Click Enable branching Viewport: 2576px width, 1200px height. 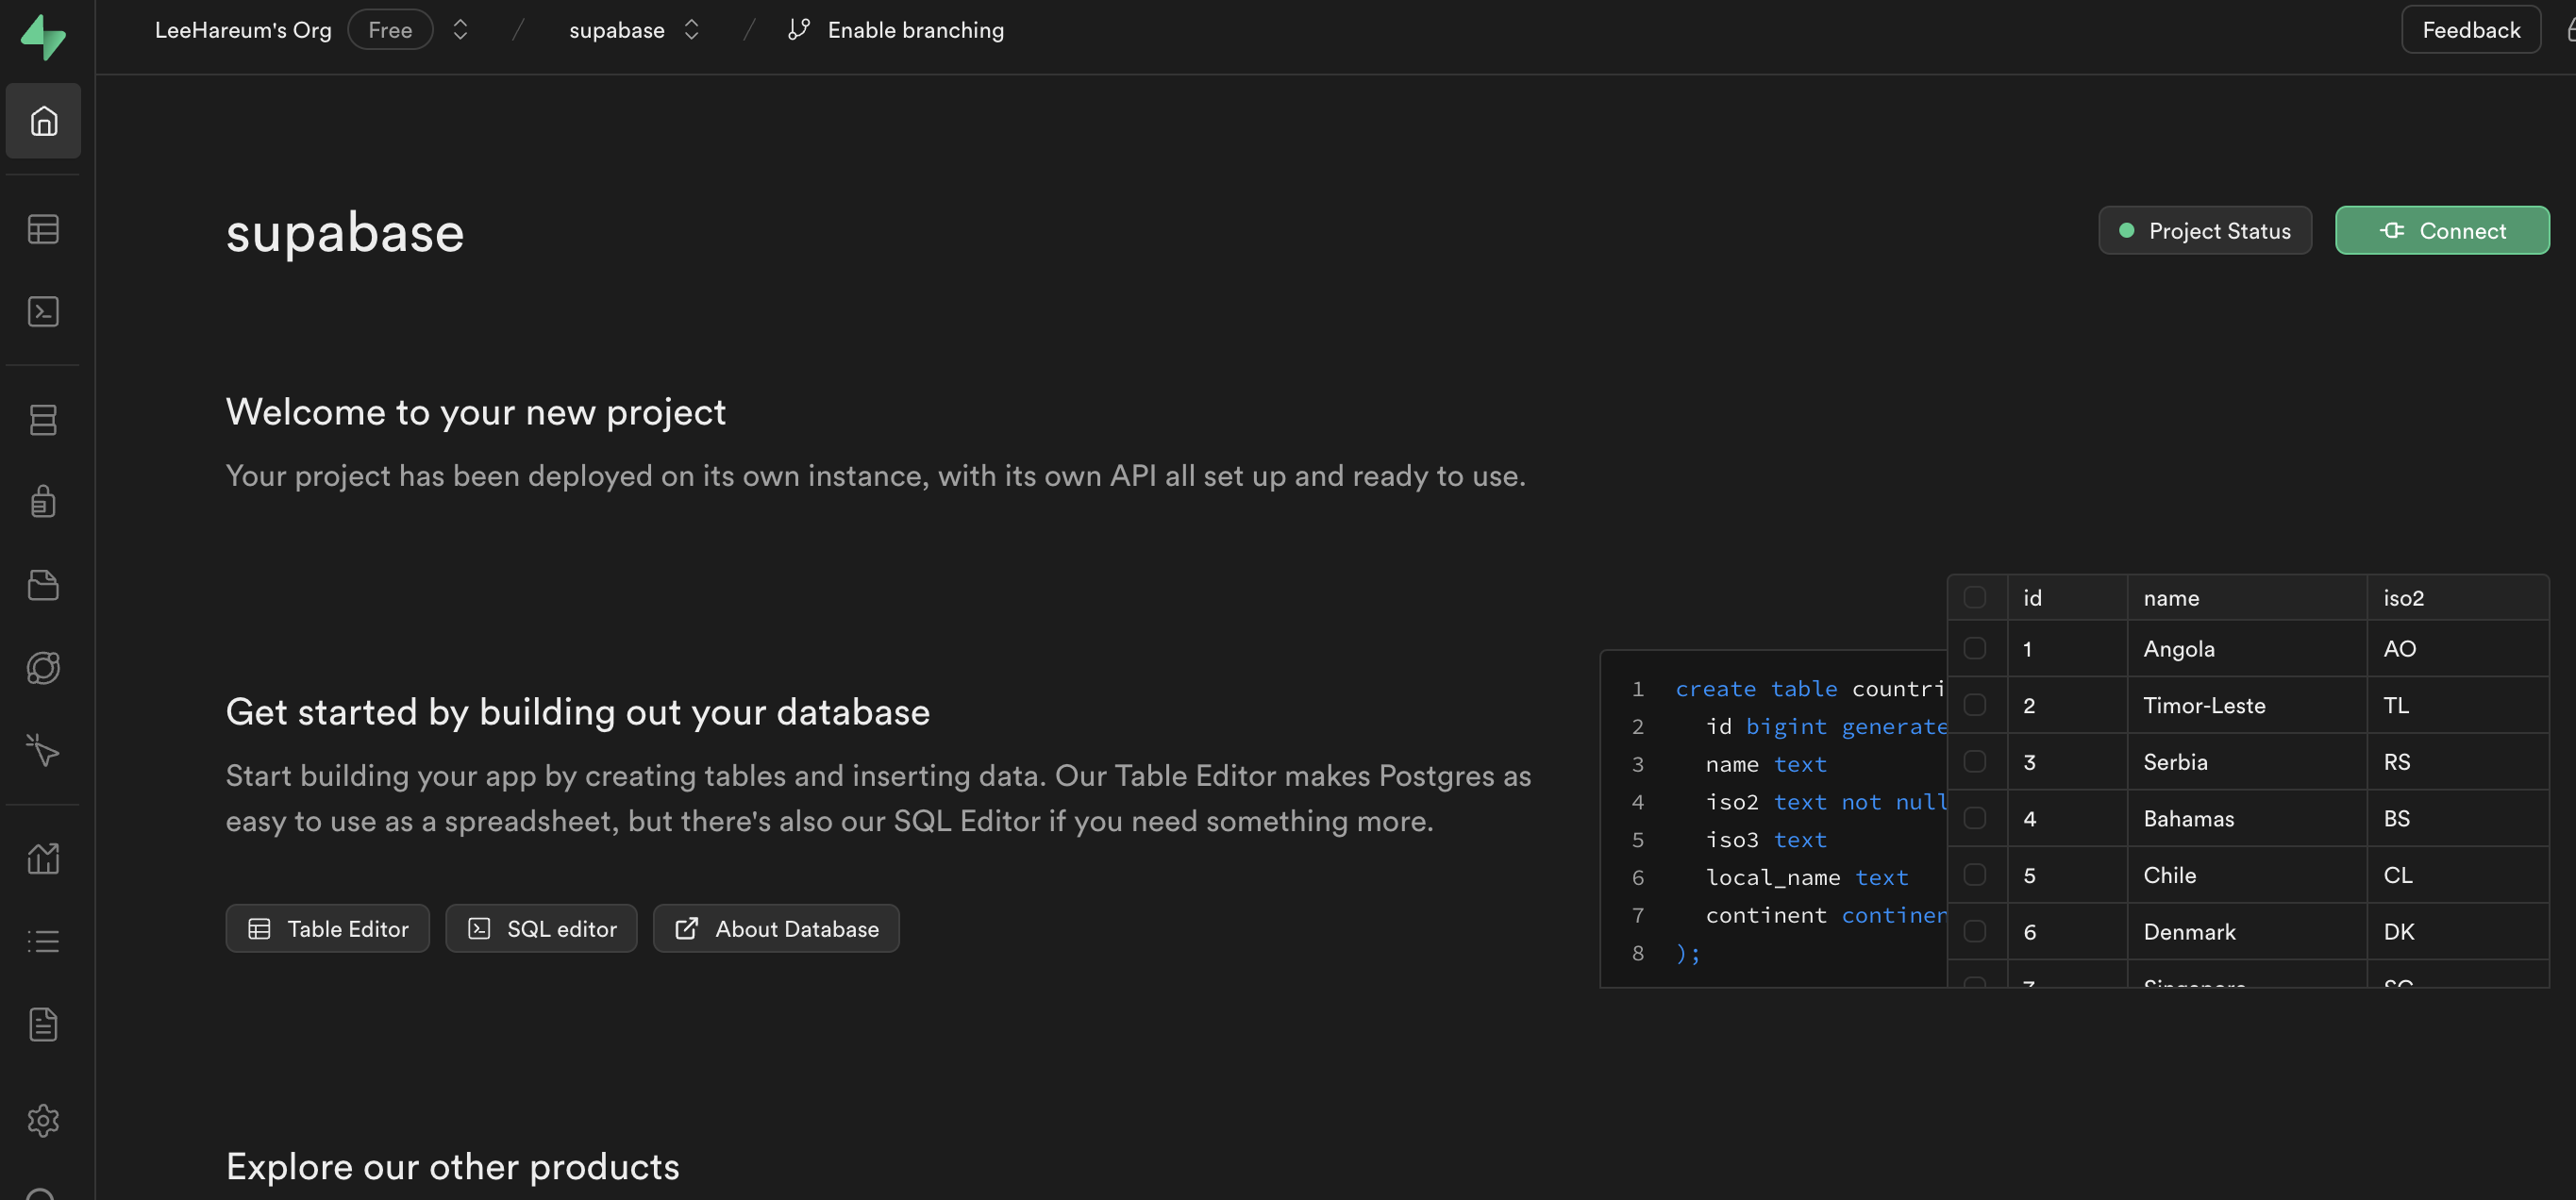(x=915, y=30)
